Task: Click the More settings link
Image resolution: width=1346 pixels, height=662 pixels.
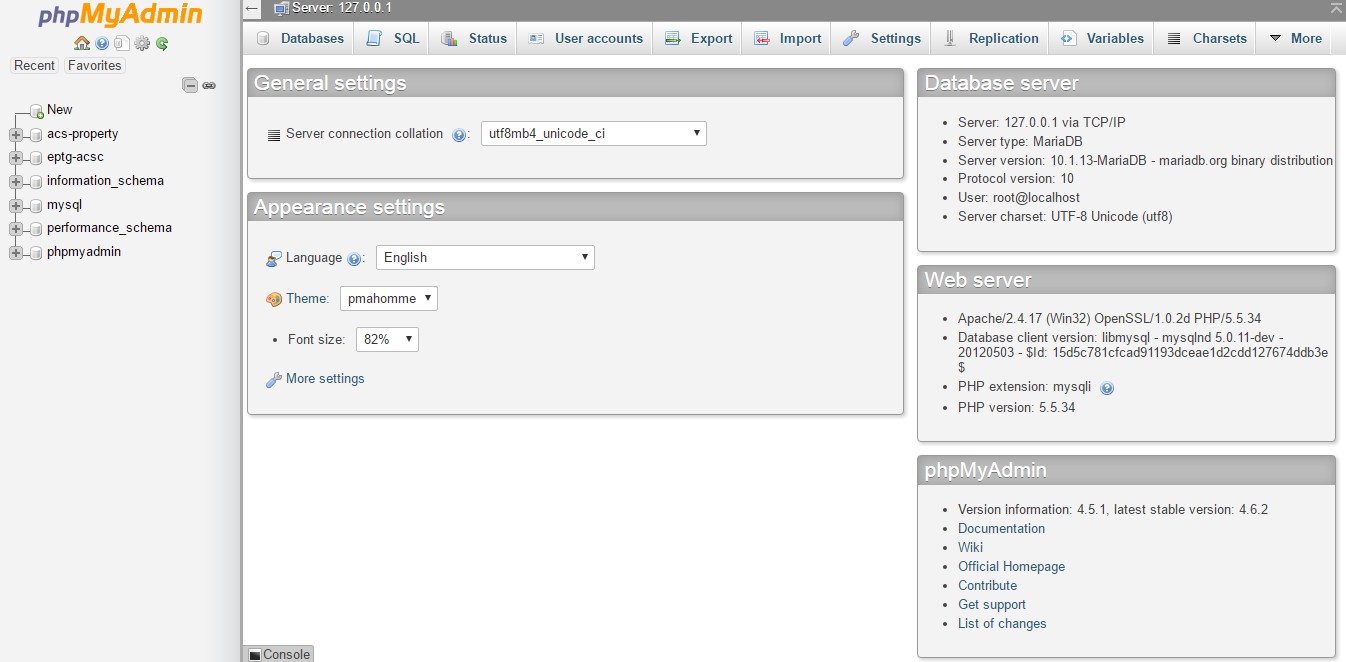Action: click(324, 379)
